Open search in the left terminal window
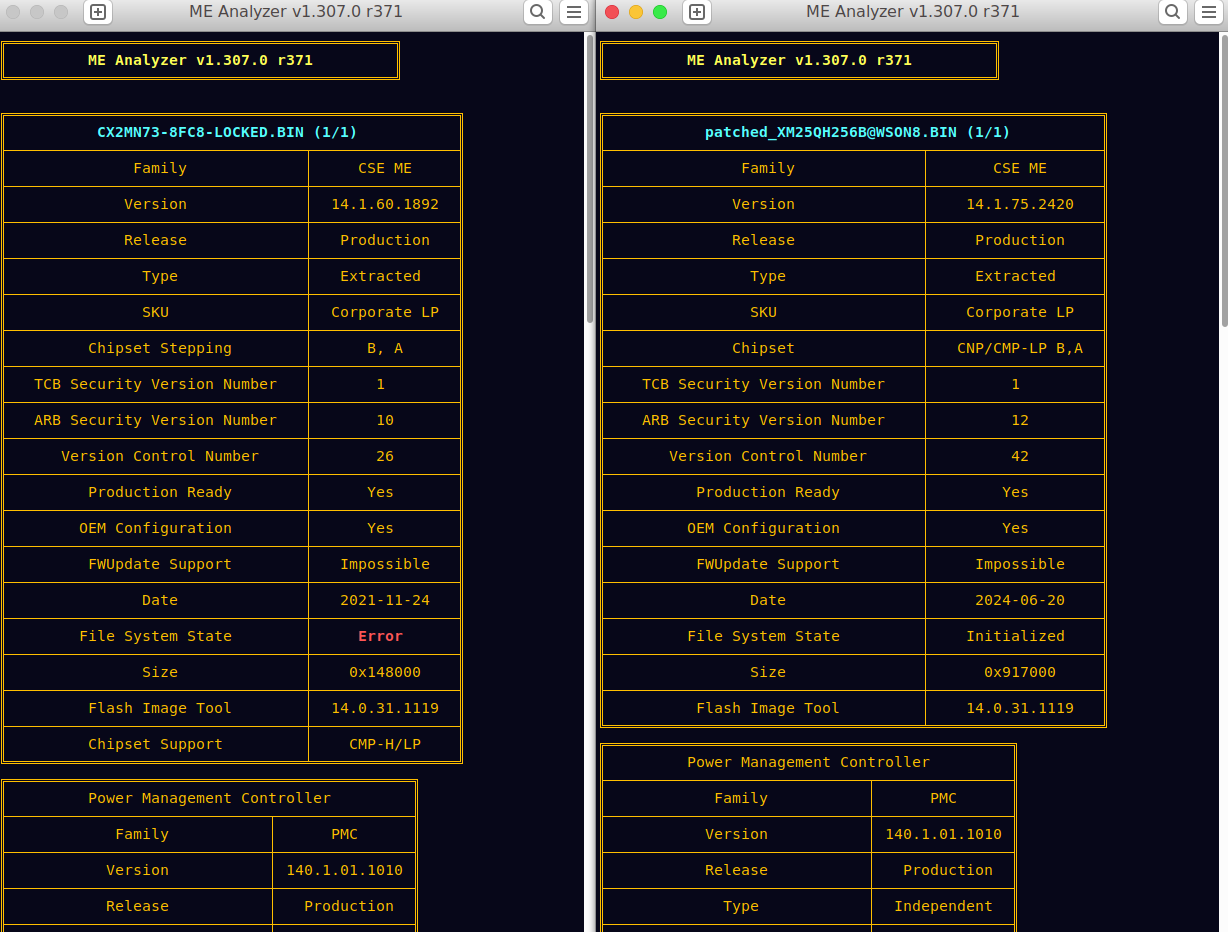Screen dimensions: 1228x932 (537, 12)
